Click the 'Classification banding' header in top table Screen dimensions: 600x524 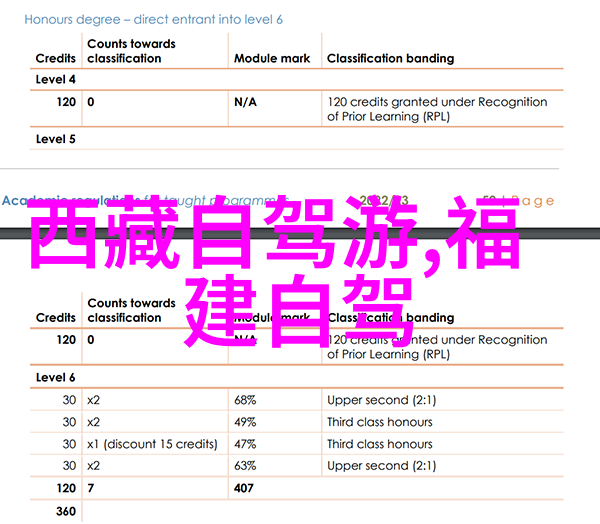point(390,59)
